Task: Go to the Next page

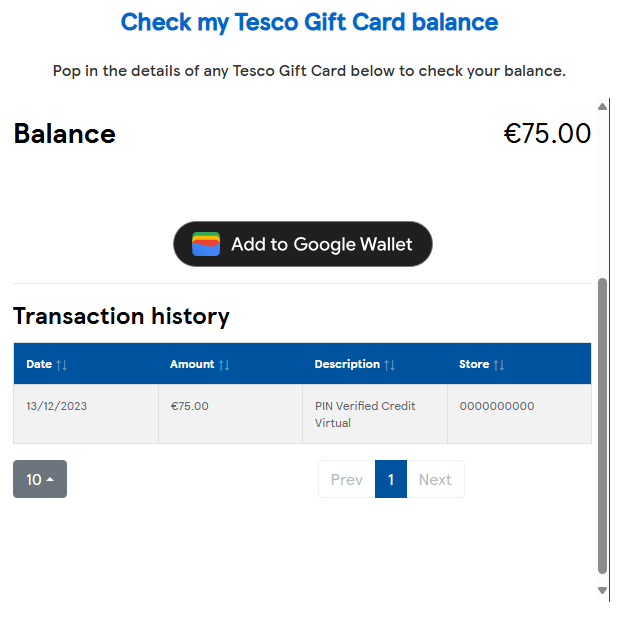Action: point(435,479)
